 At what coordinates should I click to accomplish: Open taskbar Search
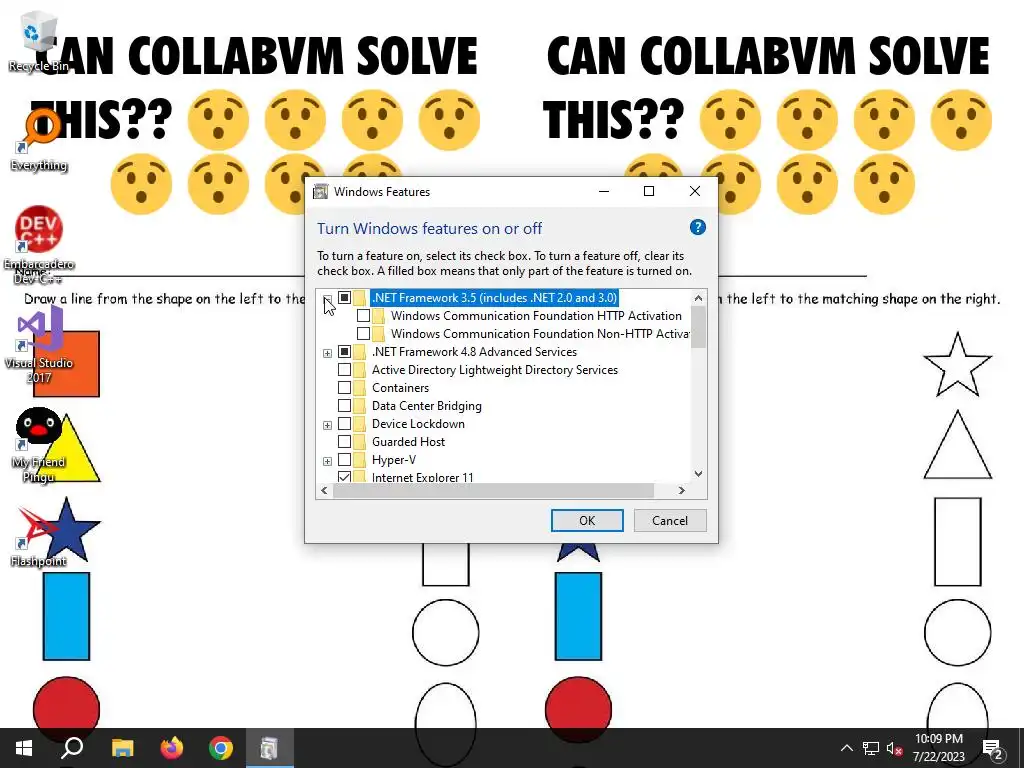(x=72, y=748)
